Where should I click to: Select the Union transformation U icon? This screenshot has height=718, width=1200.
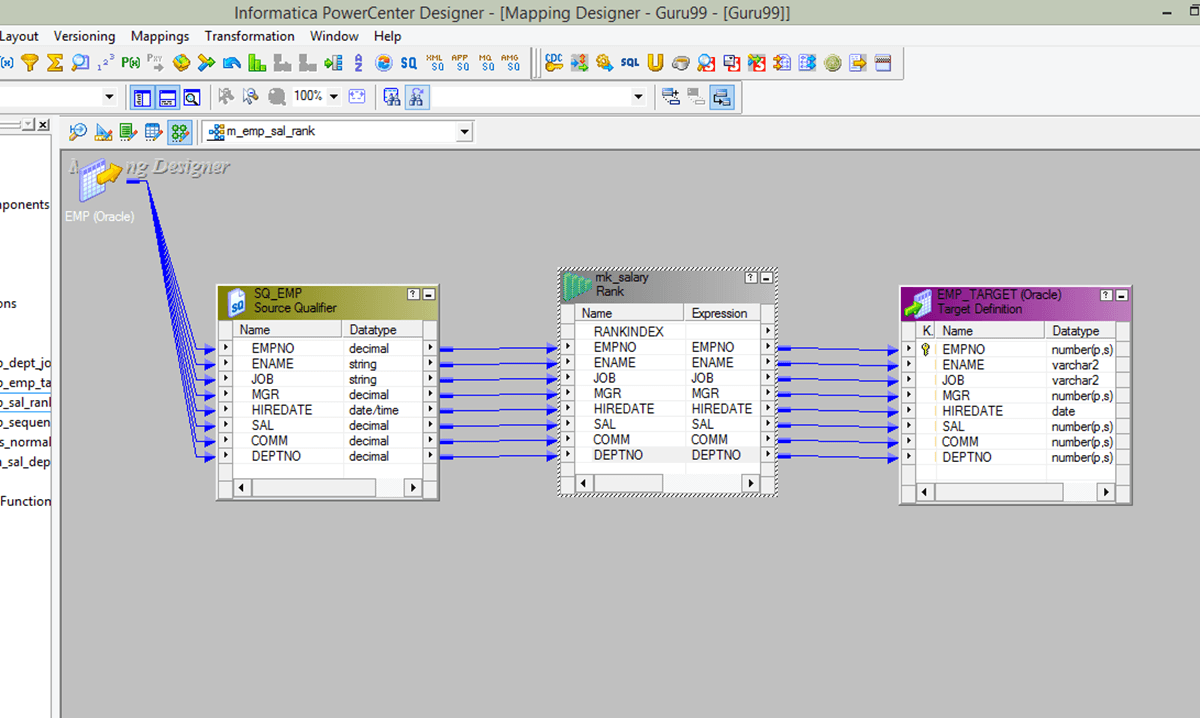point(655,63)
